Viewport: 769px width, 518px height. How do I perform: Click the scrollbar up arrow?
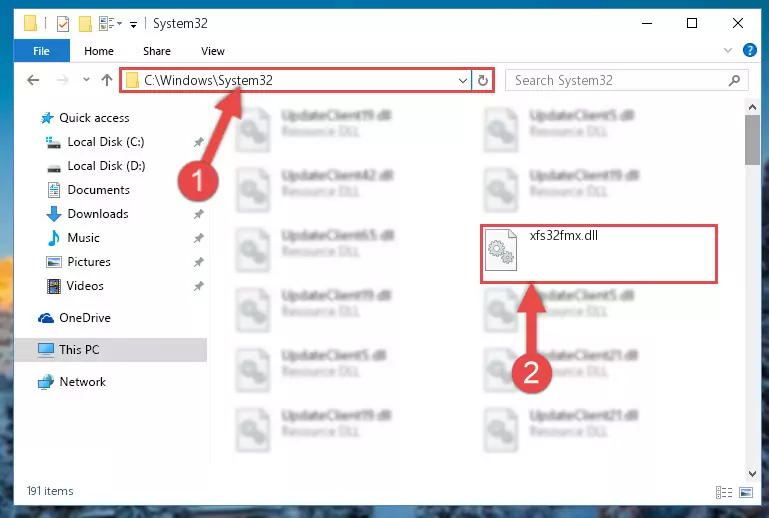(752, 106)
